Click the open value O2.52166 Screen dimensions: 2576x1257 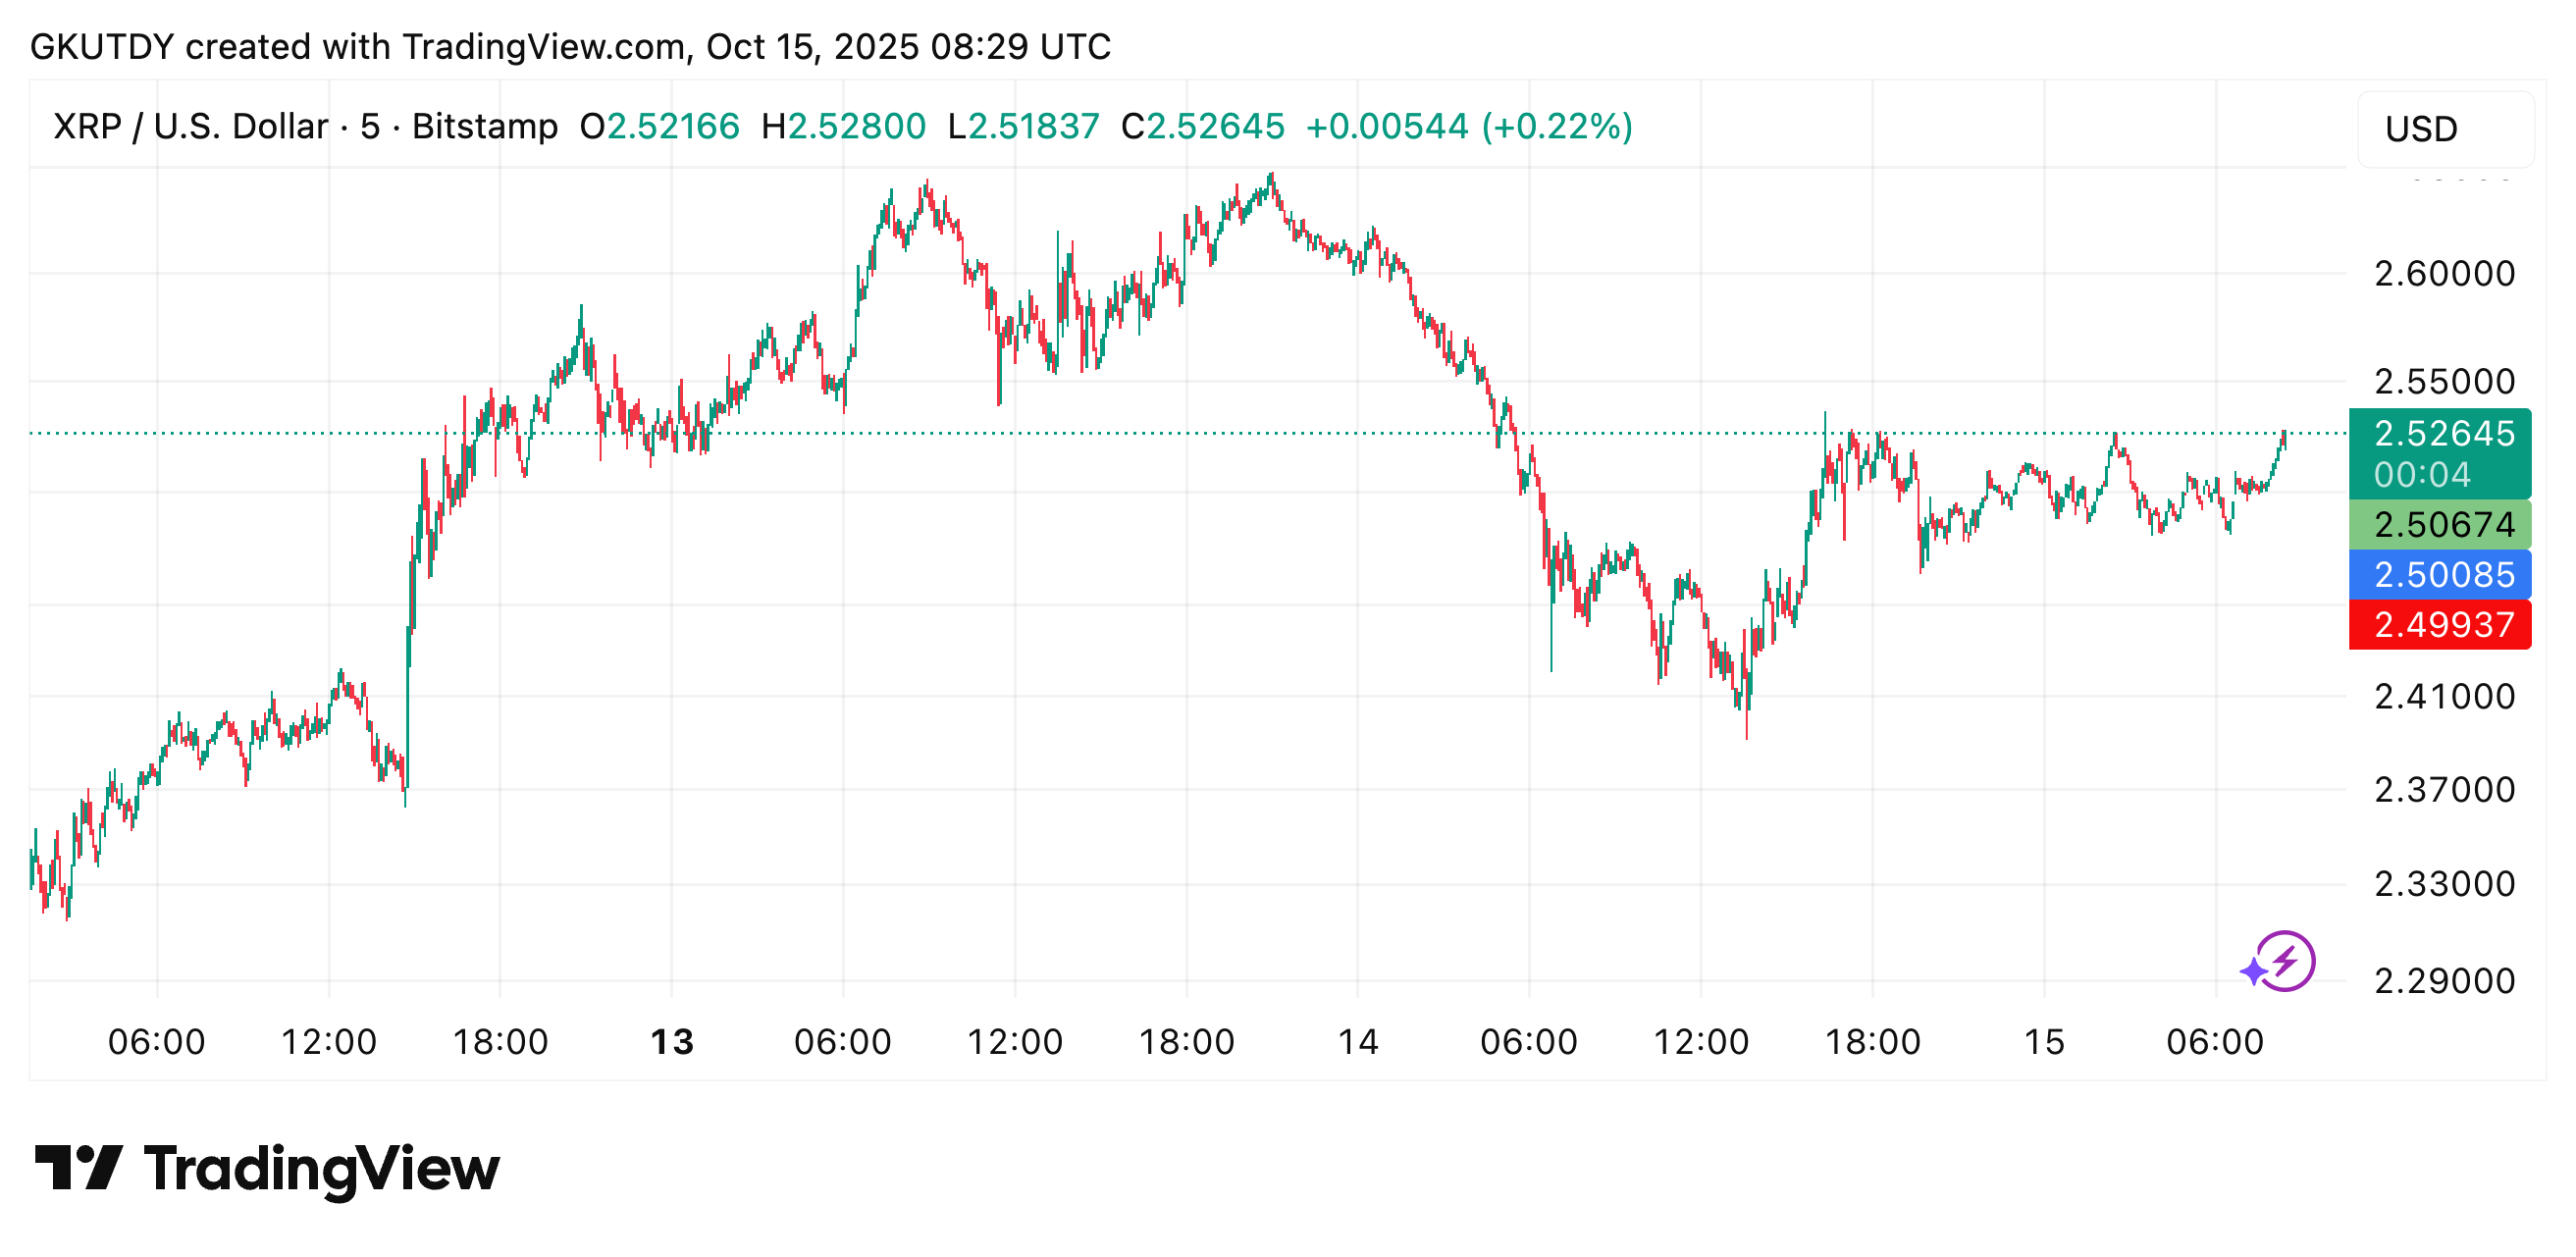click(660, 127)
